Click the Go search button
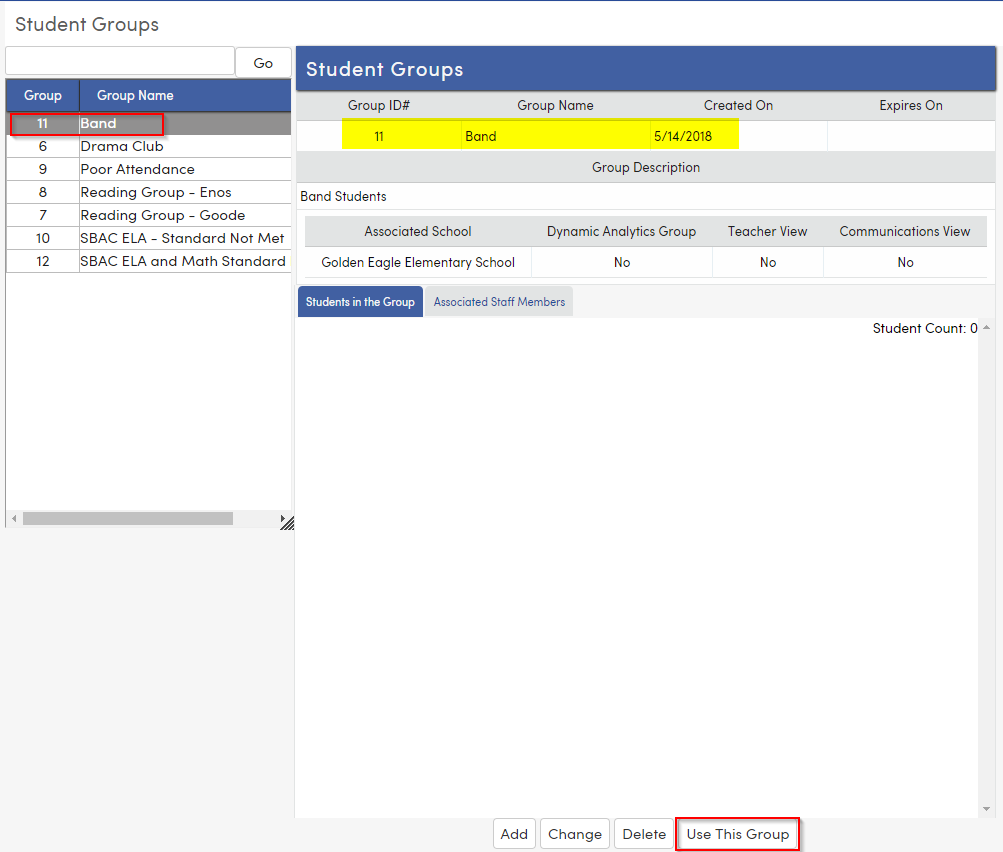The width and height of the screenshot is (1003, 852). tap(263, 61)
